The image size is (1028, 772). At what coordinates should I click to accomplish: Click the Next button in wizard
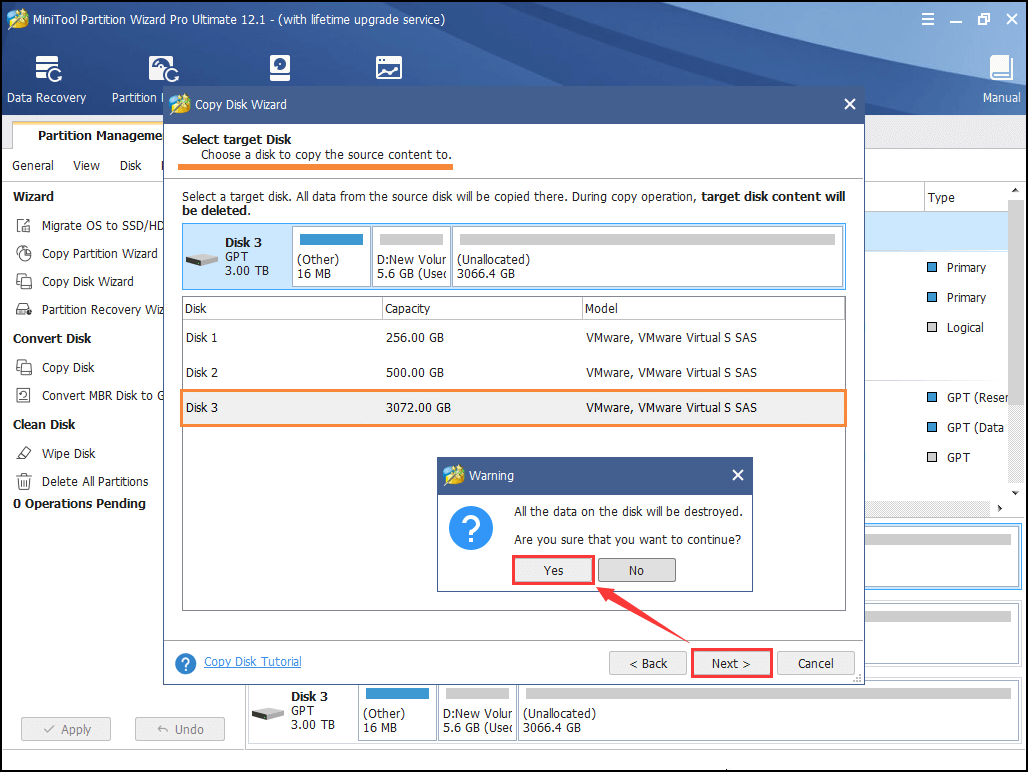[x=731, y=663]
